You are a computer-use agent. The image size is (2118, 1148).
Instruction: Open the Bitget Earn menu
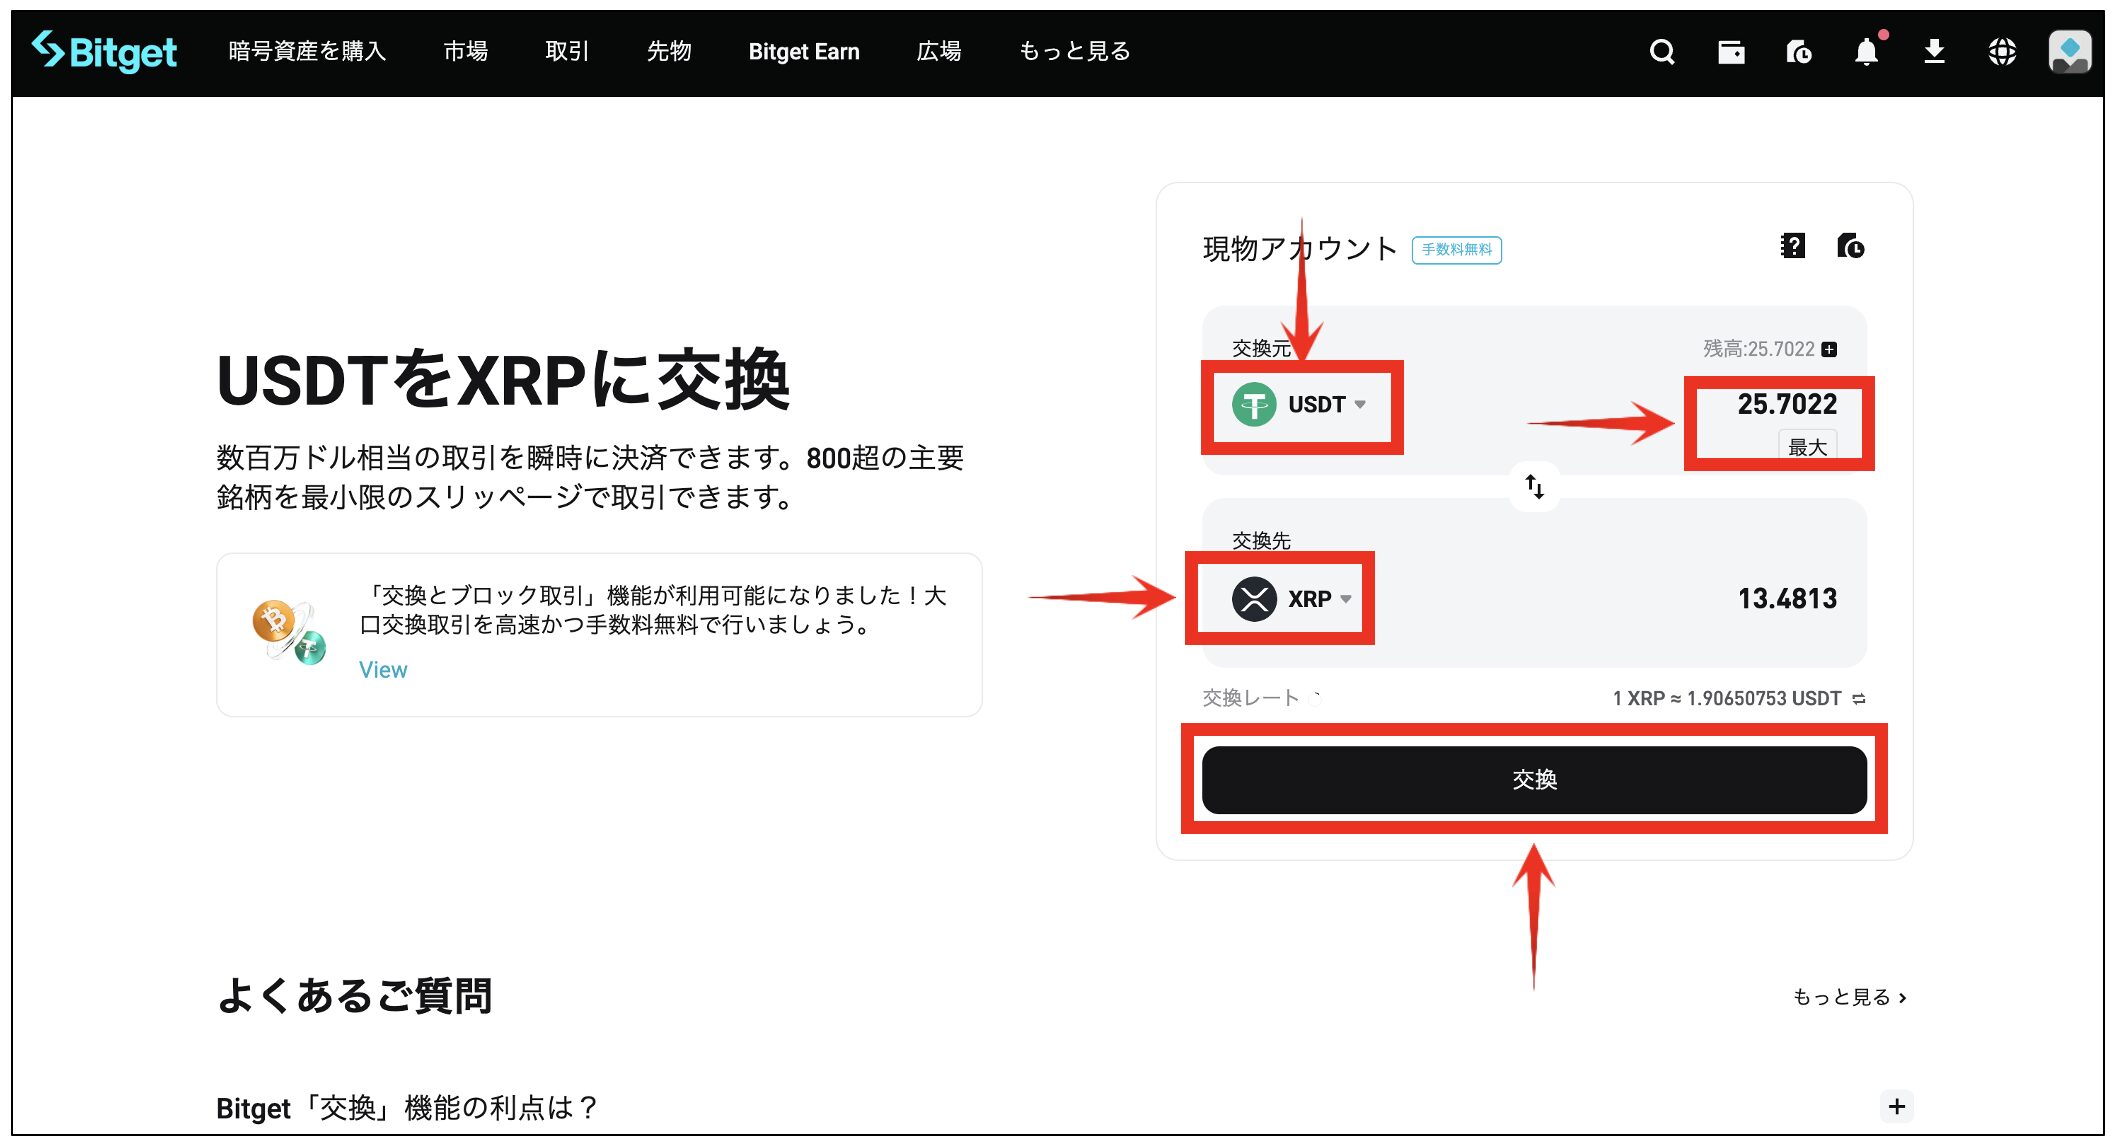pos(803,52)
